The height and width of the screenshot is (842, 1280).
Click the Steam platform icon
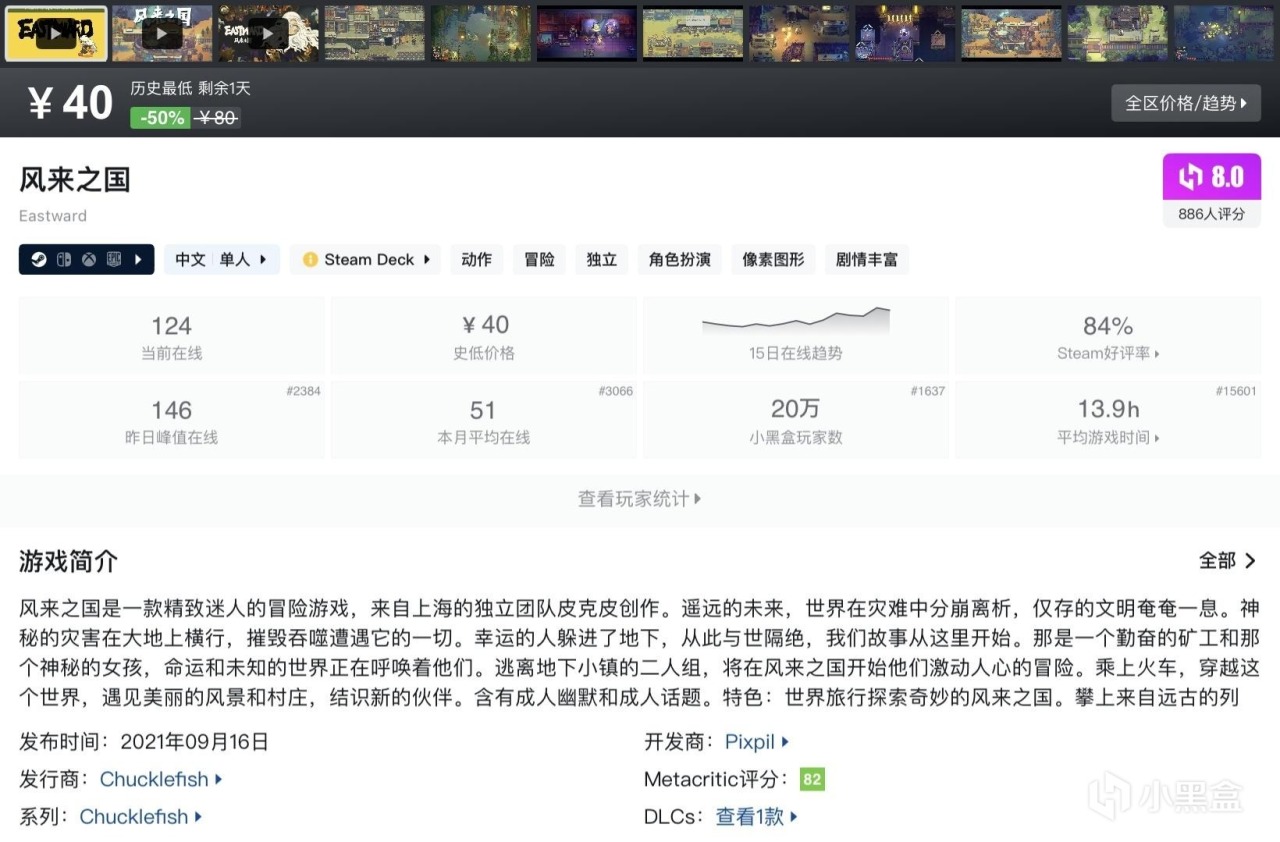pos(39,260)
